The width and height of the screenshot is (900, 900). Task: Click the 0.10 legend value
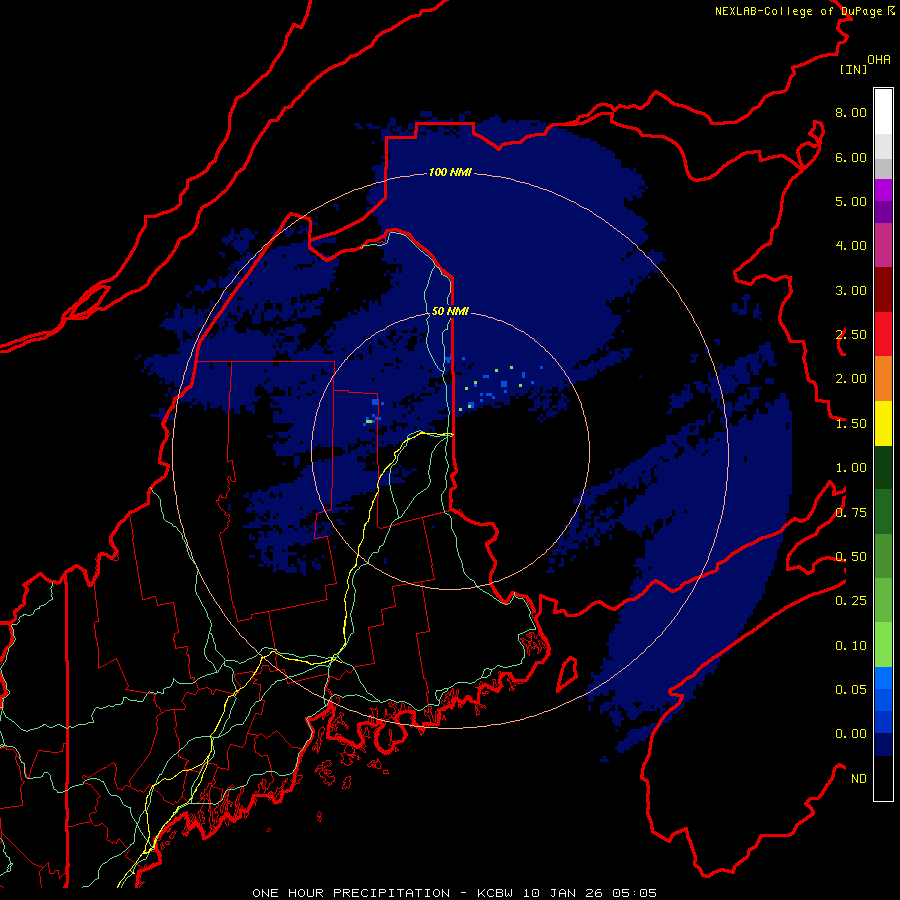click(x=851, y=646)
